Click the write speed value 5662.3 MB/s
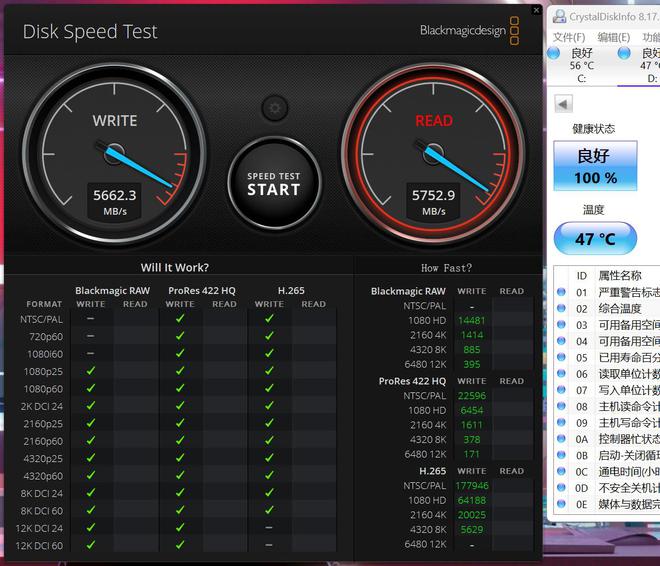Screen dimensions: 660x566 pos(114,202)
